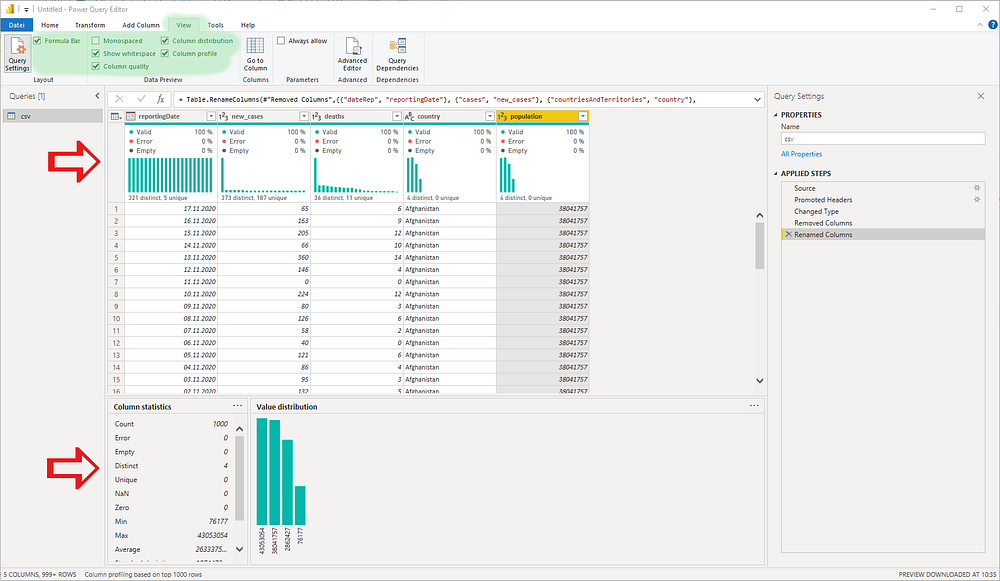The height and width of the screenshot is (581, 1000).
Task: Close the Query Settings pane
Action: [x=981, y=96]
